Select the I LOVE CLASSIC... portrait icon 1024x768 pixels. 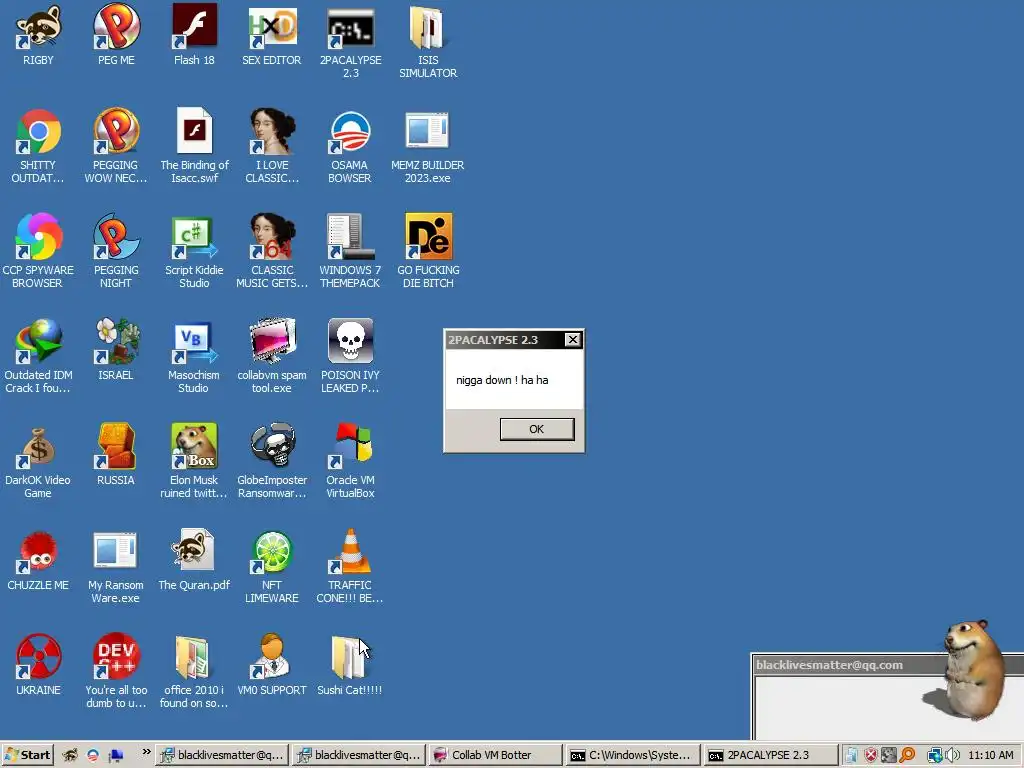[272, 147]
